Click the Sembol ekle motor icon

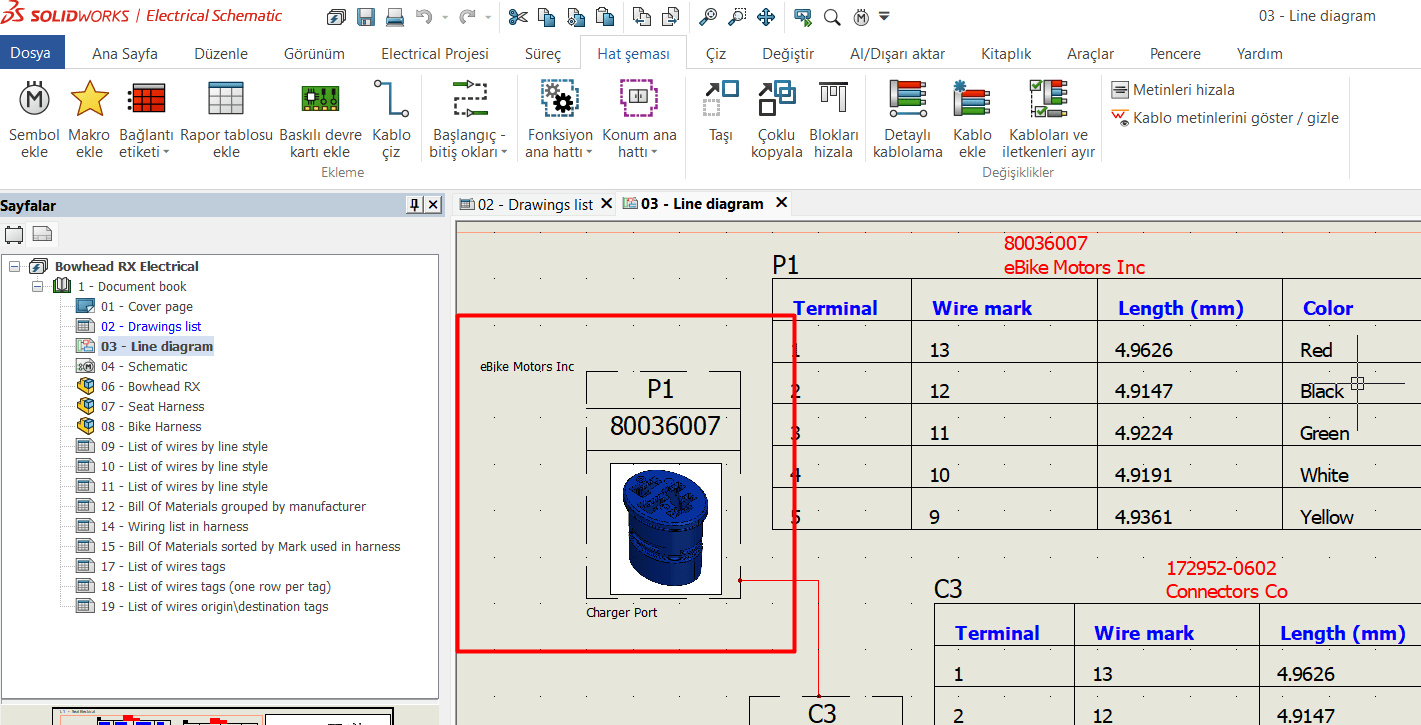tap(35, 98)
